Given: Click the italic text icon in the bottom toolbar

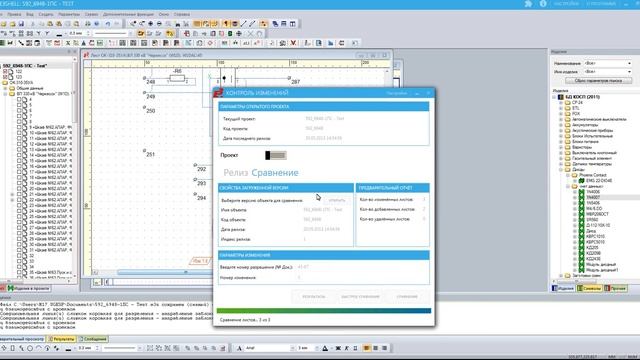Looking at the screenshot, I should 347,348.
